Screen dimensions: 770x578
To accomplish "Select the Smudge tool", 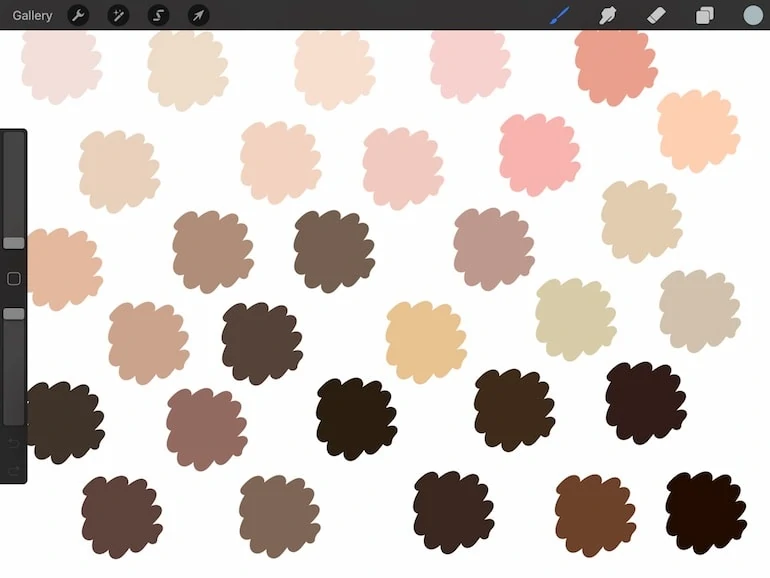I will [607, 15].
